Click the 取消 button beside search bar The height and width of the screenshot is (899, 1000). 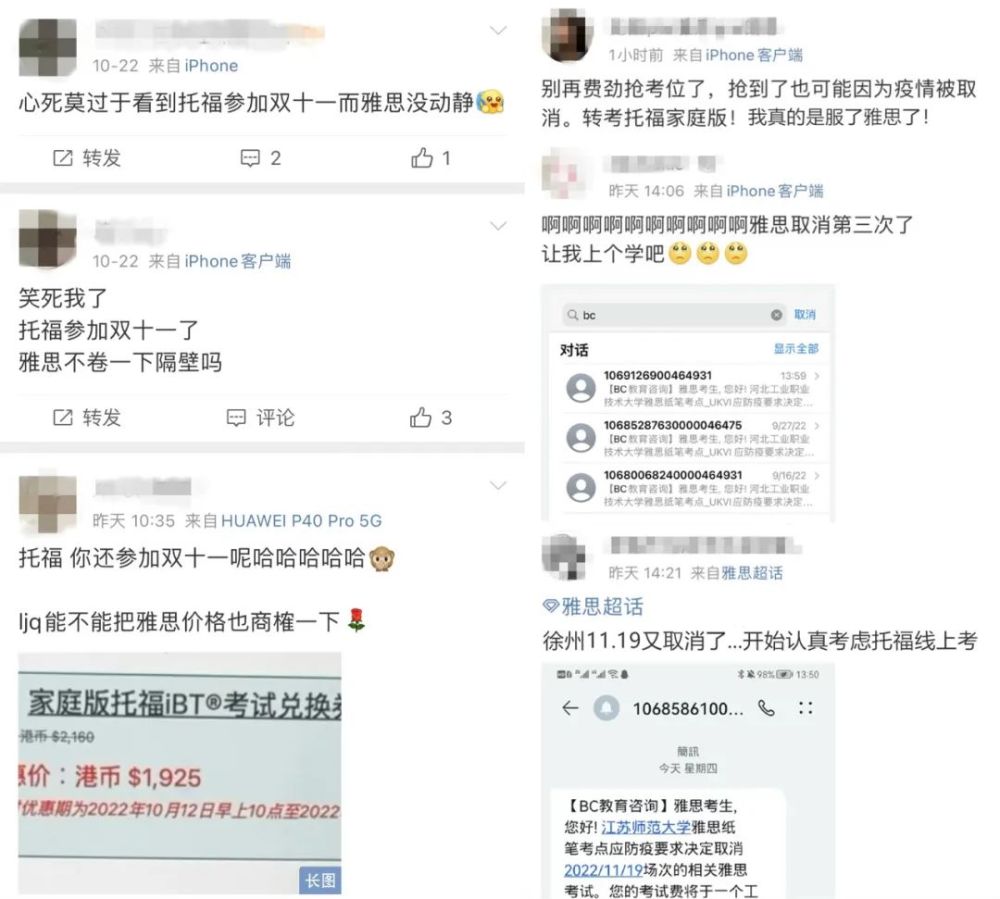click(x=805, y=314)
